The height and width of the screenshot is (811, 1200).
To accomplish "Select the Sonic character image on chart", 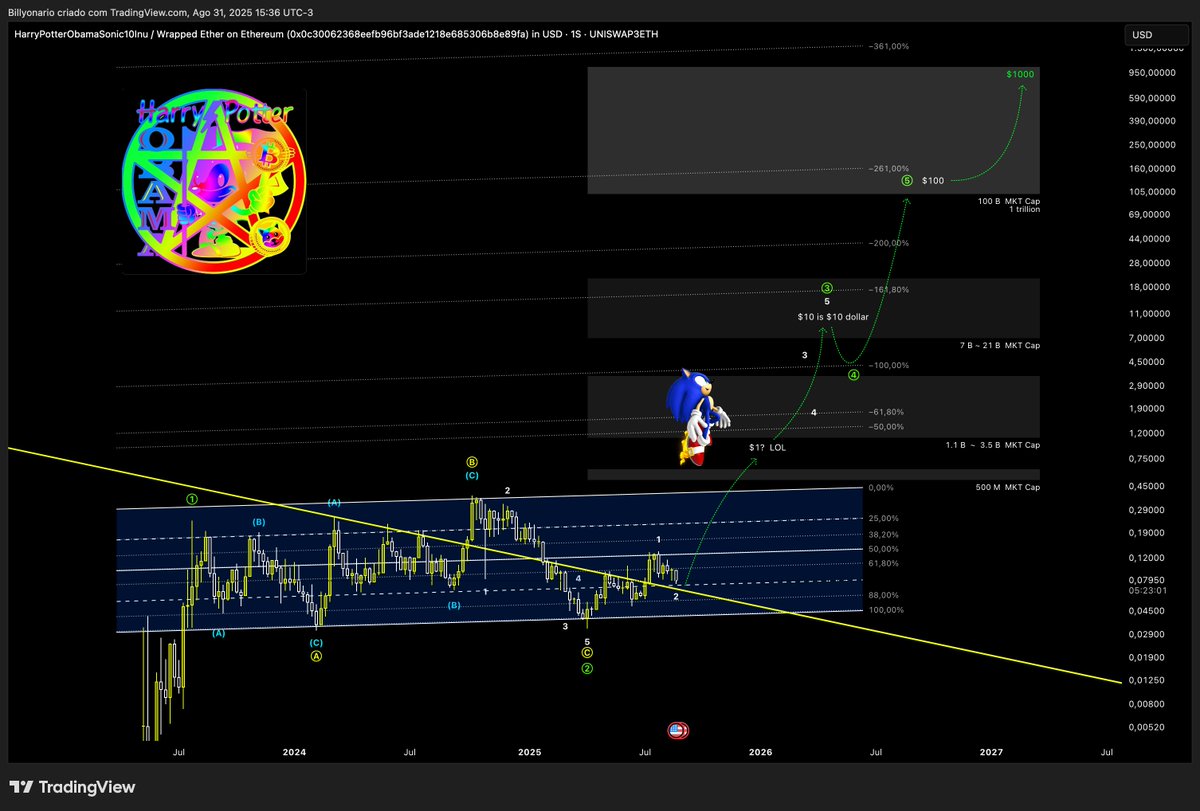I will 696,416.
